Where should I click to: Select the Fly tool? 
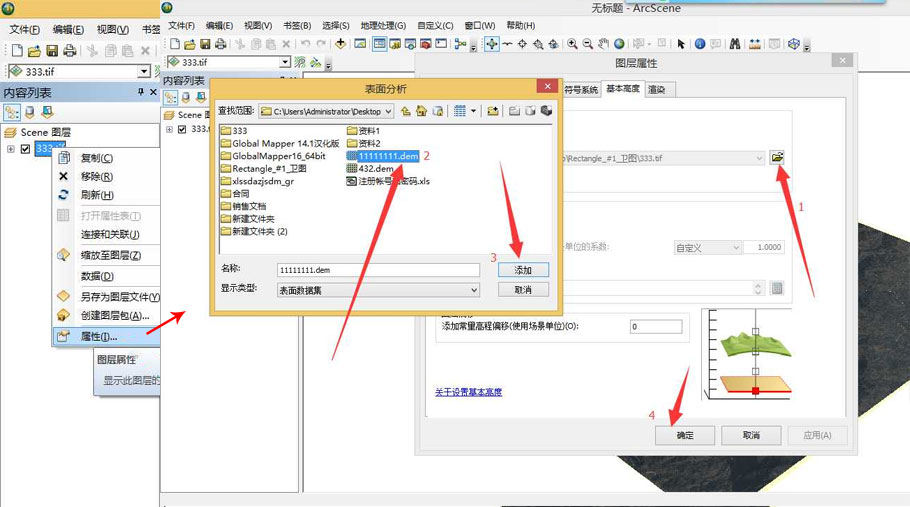[507, 44]
